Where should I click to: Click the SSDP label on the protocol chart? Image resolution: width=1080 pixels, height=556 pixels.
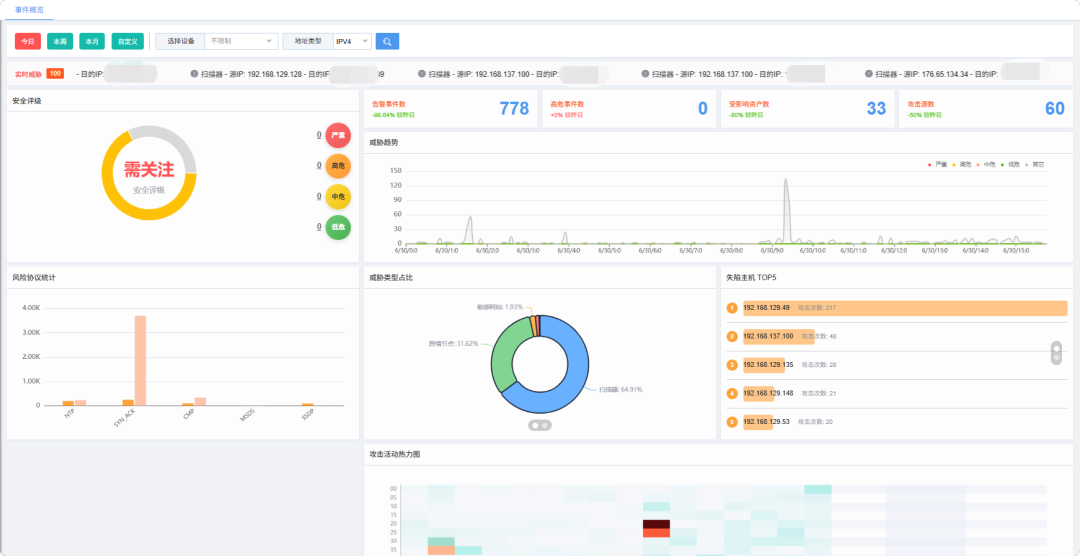pyautogui.click(x=308, y=415)
